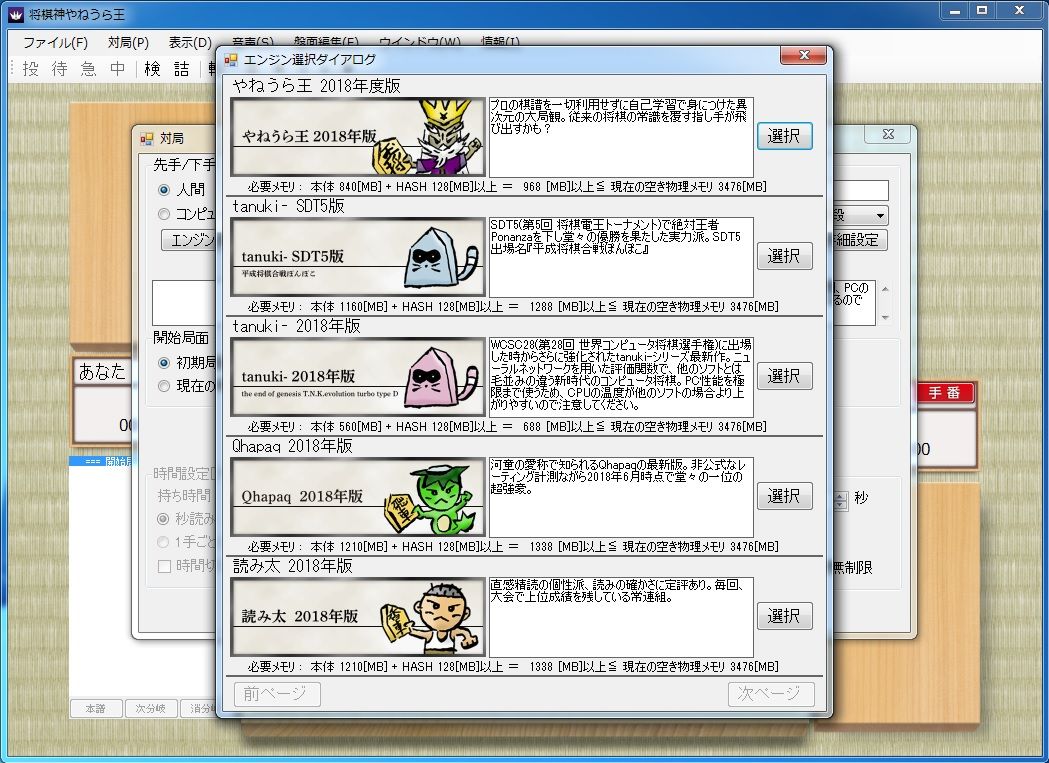Click the エンジン選択ダイアログ title icon
The width and height of the screenshot is (1049, 763).
click(231, 60)
